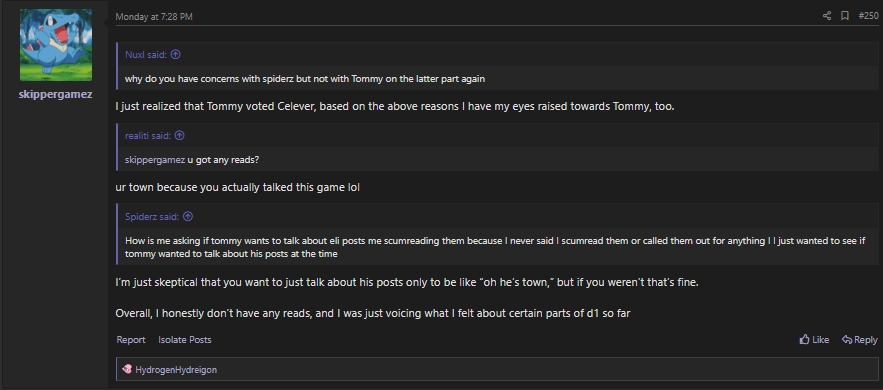883x390 pixels.
Task: Like this post
Action: pos(814,340)
